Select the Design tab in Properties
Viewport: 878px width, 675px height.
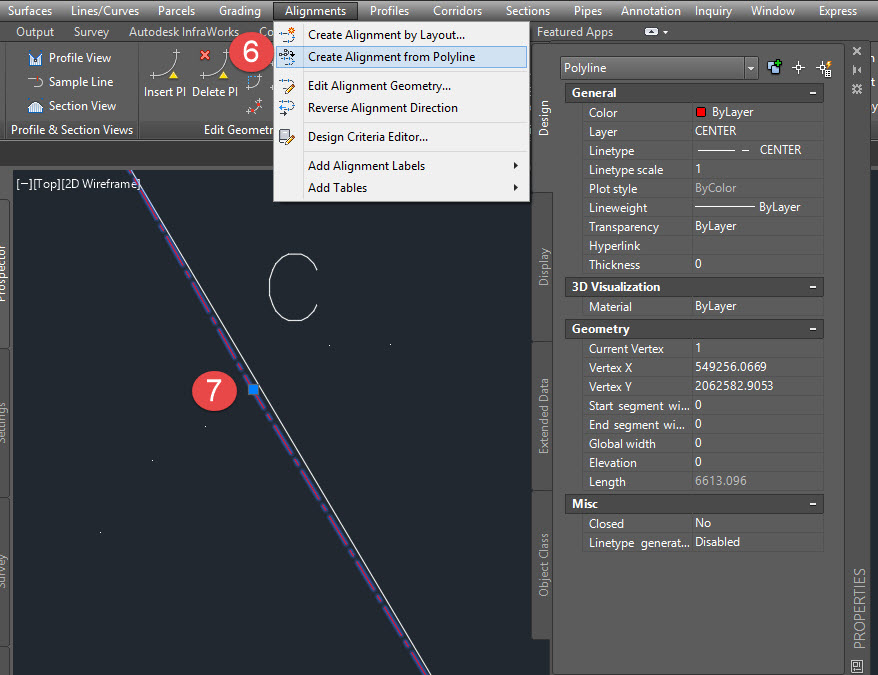[543, 118]
